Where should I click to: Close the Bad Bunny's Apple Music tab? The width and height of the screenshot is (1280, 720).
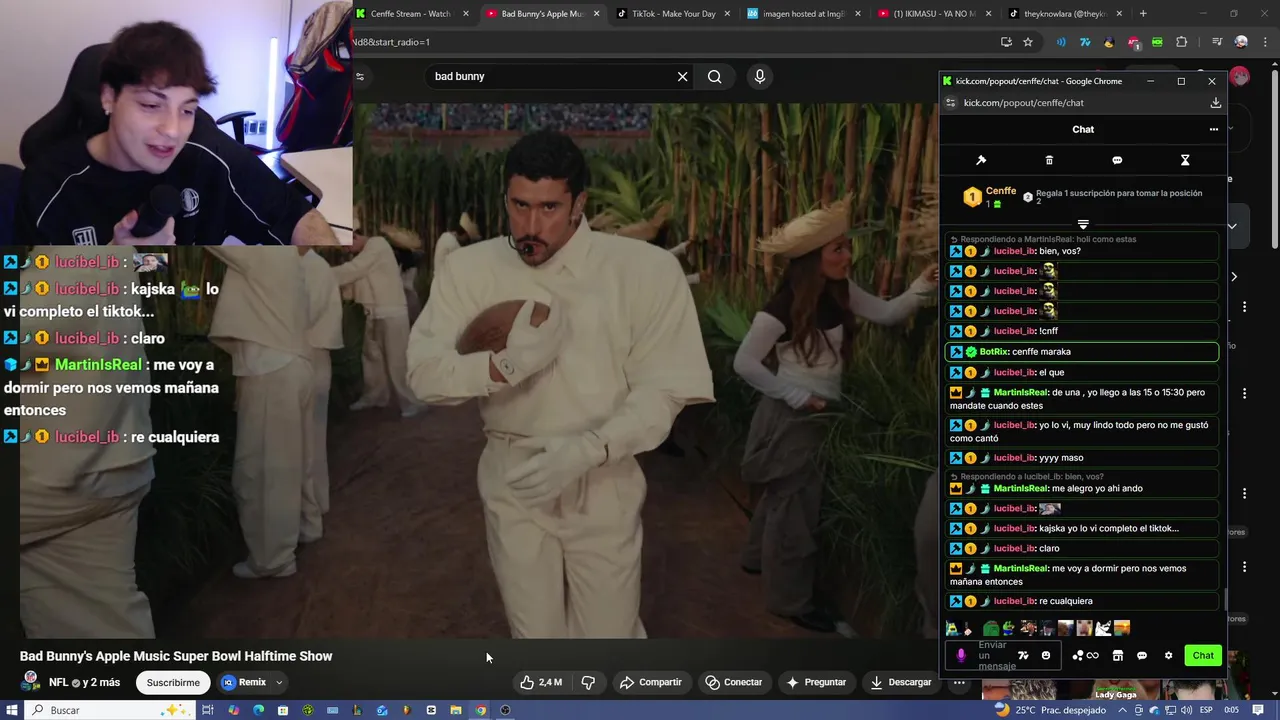click(x=597, y=14)
